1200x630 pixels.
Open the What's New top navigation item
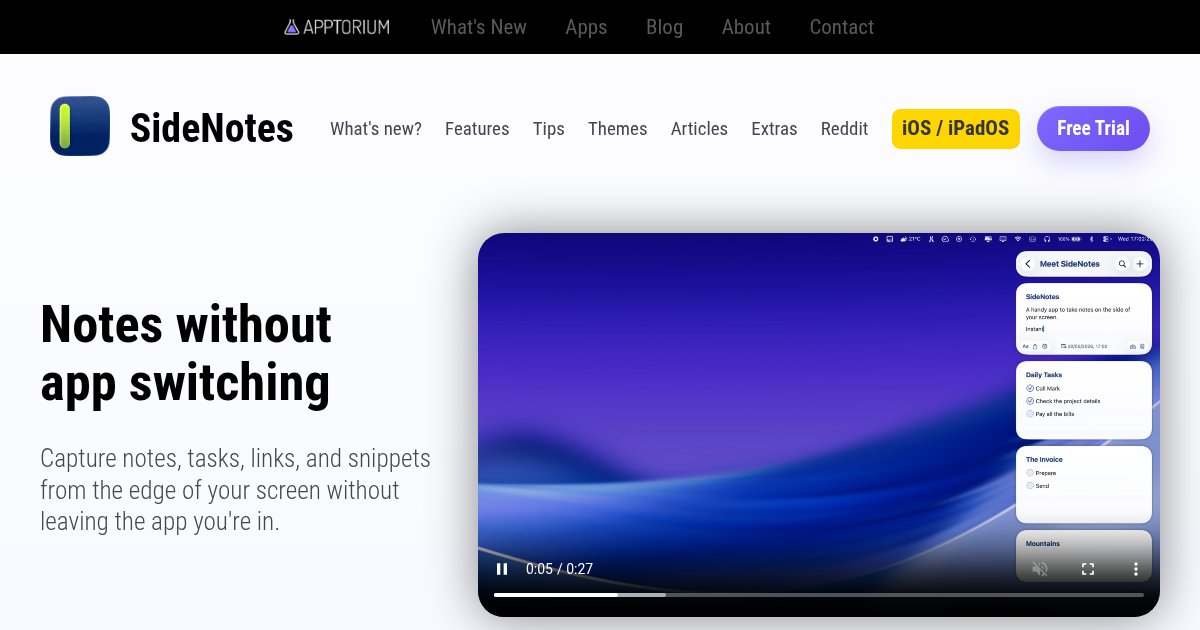point(479,27)
